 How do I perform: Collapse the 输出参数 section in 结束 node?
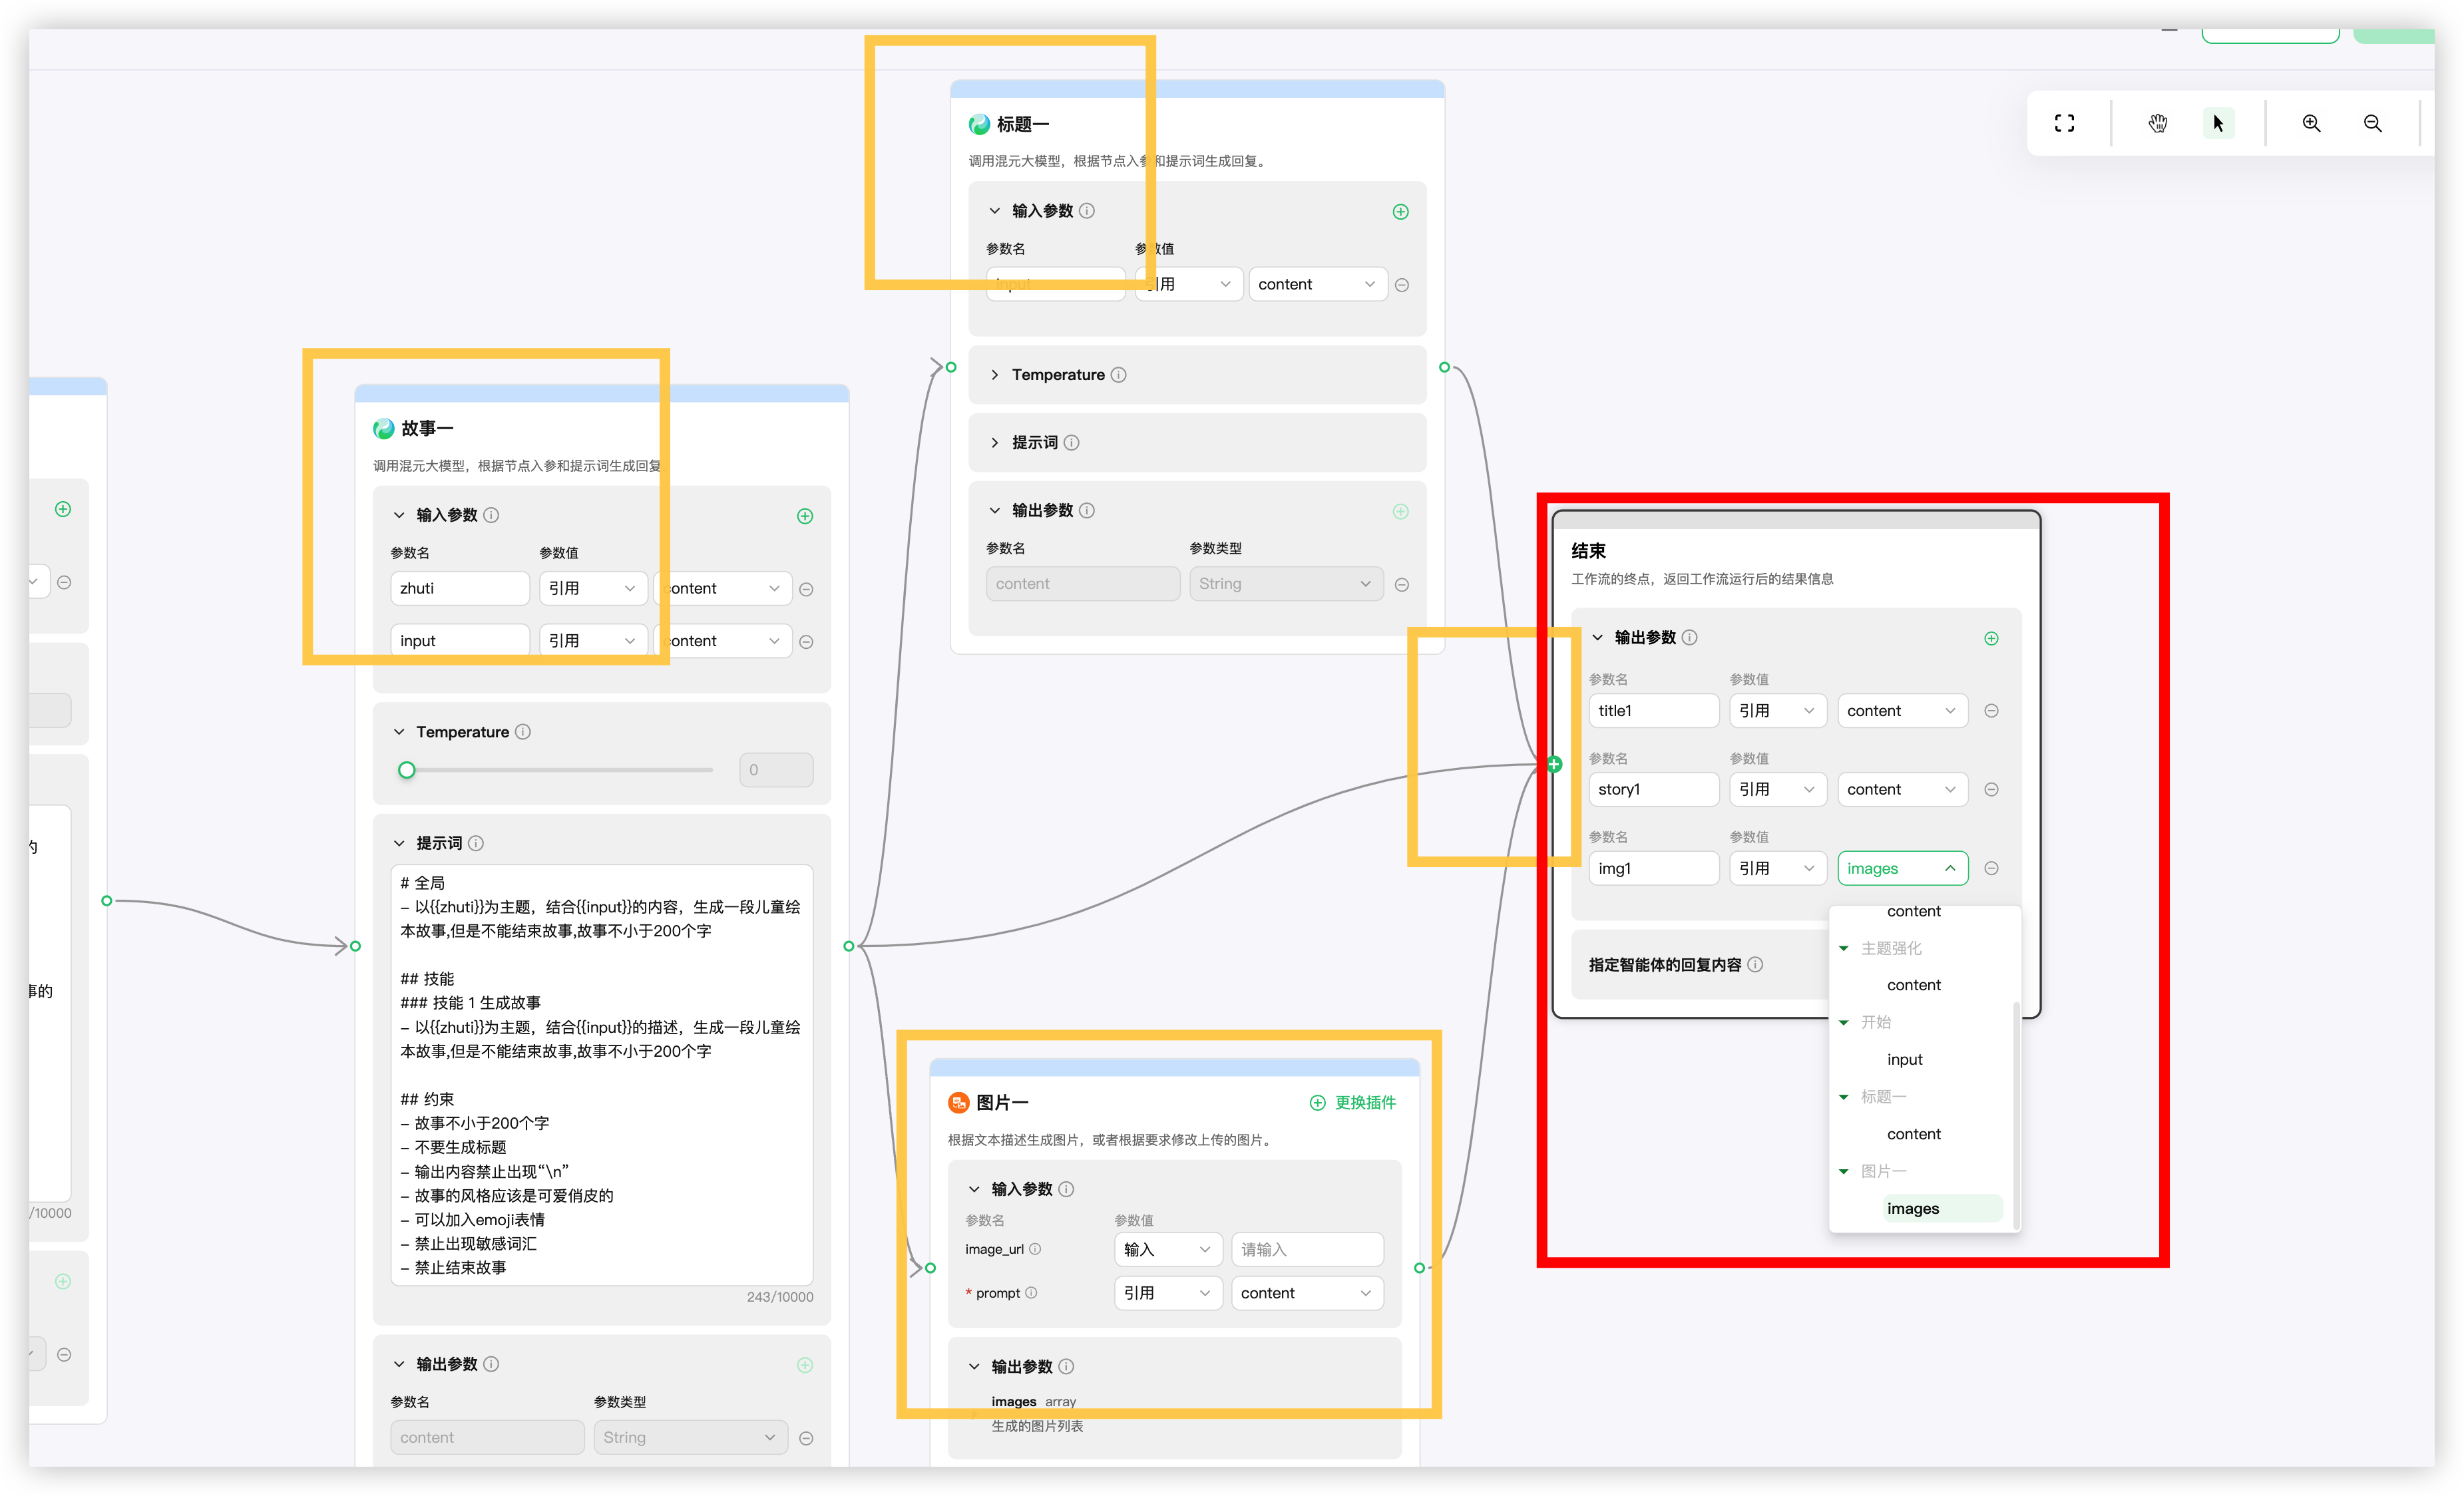point(1597,637)
